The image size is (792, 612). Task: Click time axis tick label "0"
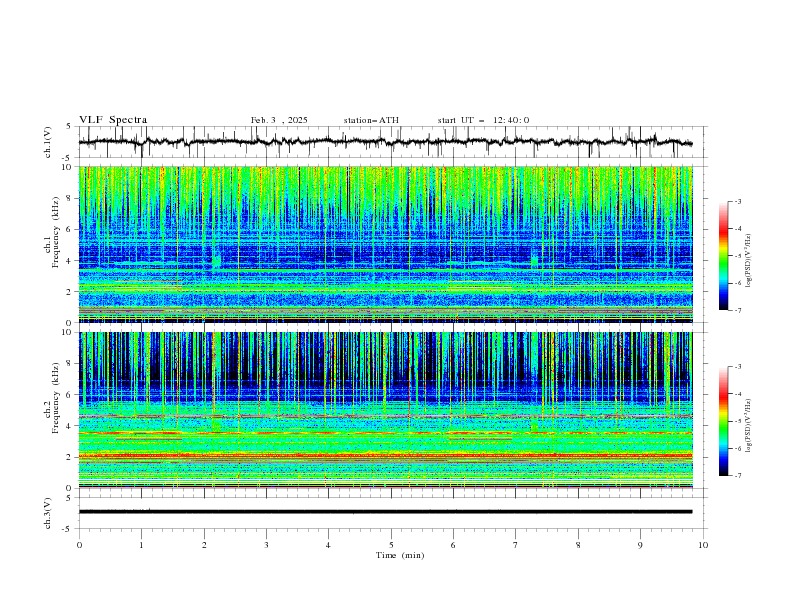click(x=79, y=545)
